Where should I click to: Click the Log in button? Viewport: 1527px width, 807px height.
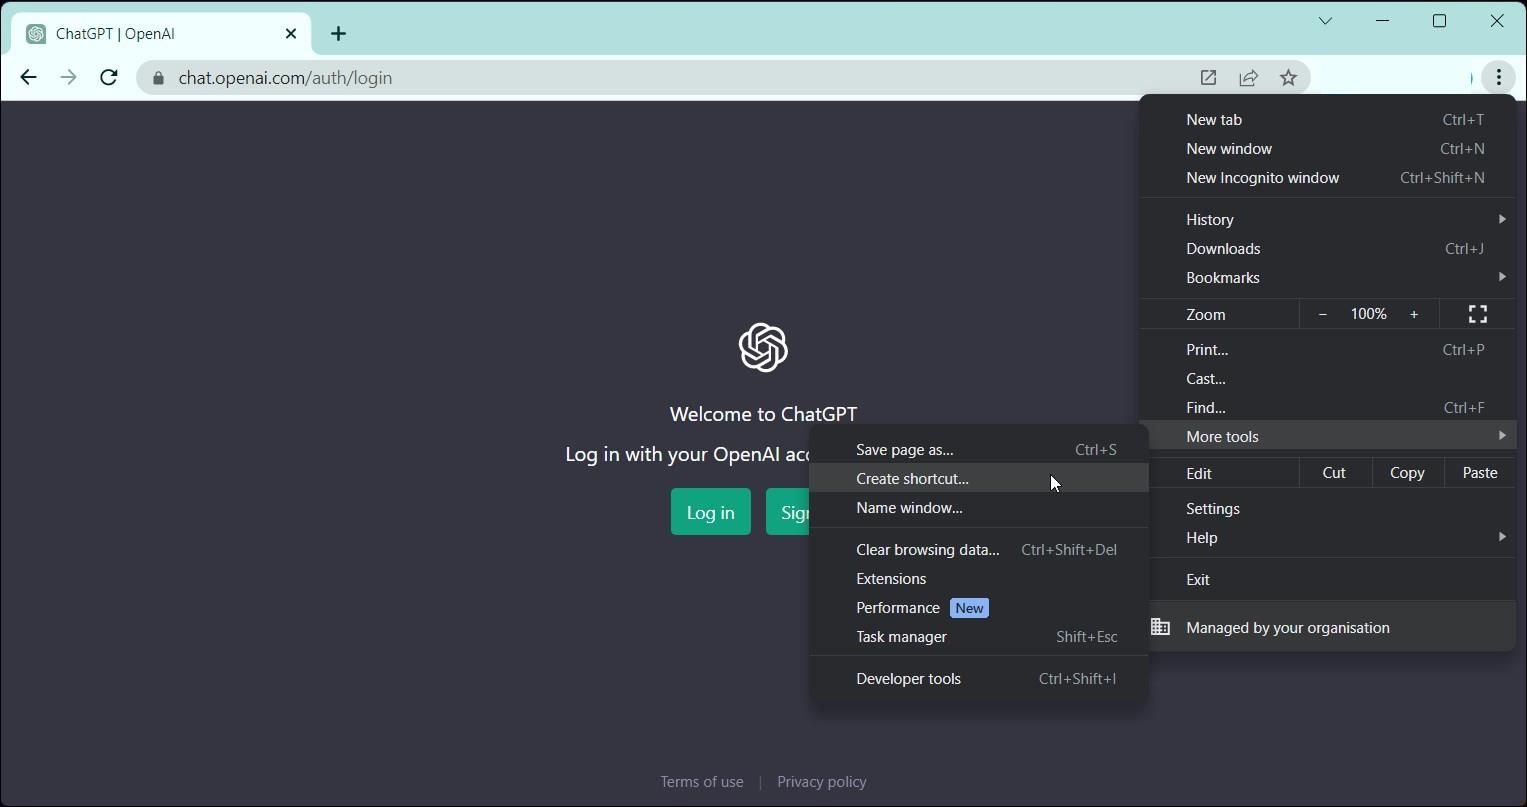710,511
